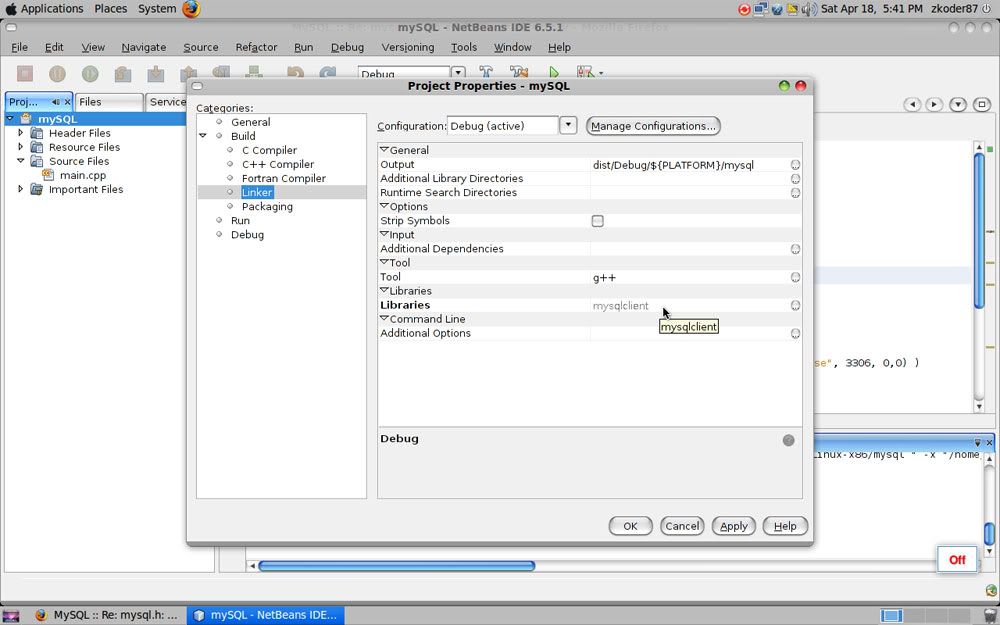Collapse the Libraries properties section
This screenshot has height=625, width=1000.
click(384, 290)
